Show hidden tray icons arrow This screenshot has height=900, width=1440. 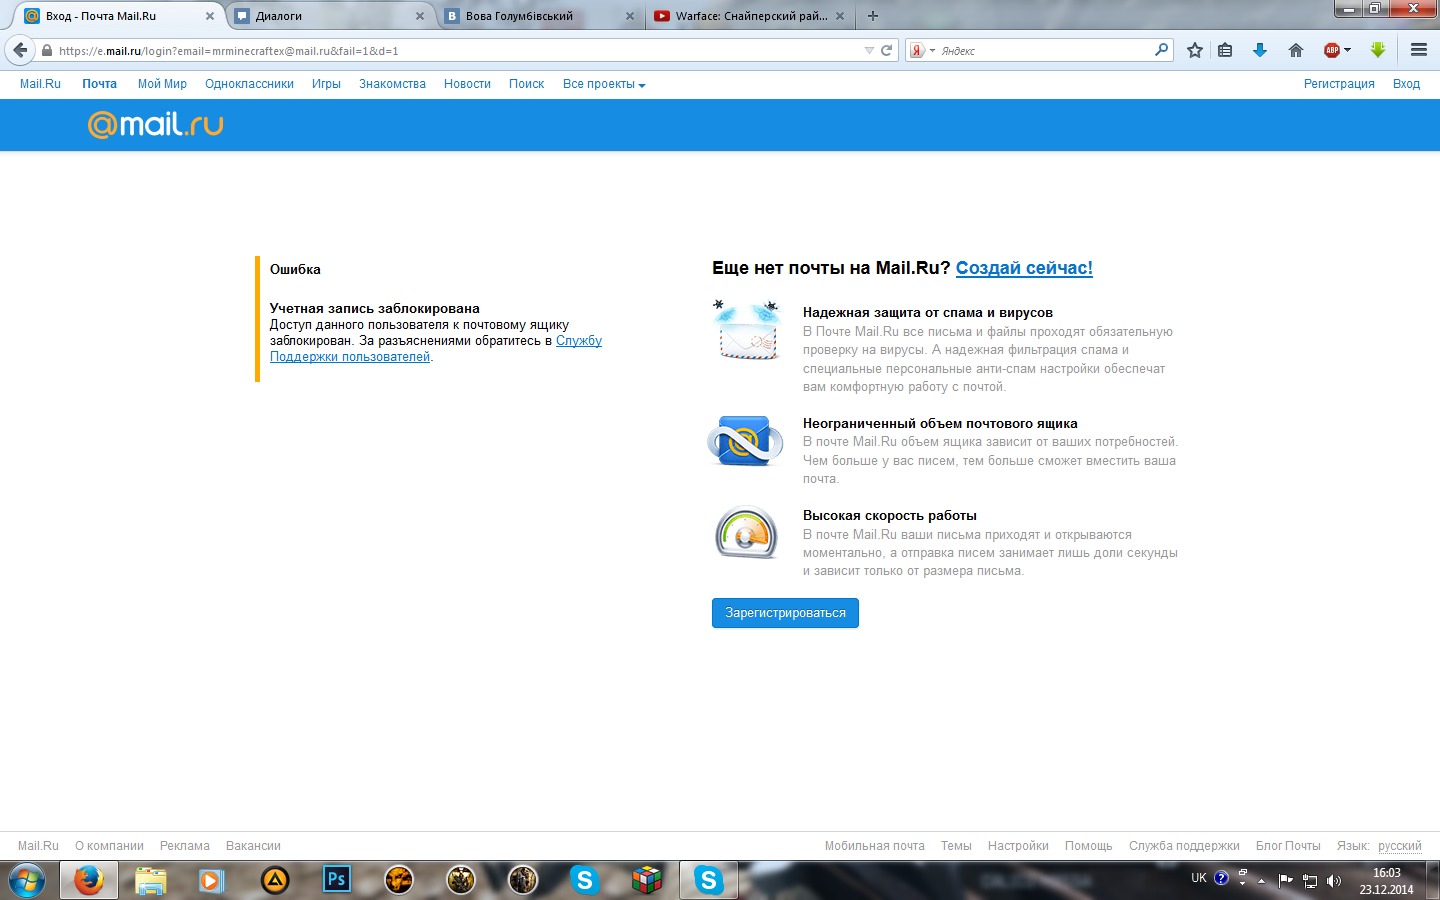(1261, 881)
